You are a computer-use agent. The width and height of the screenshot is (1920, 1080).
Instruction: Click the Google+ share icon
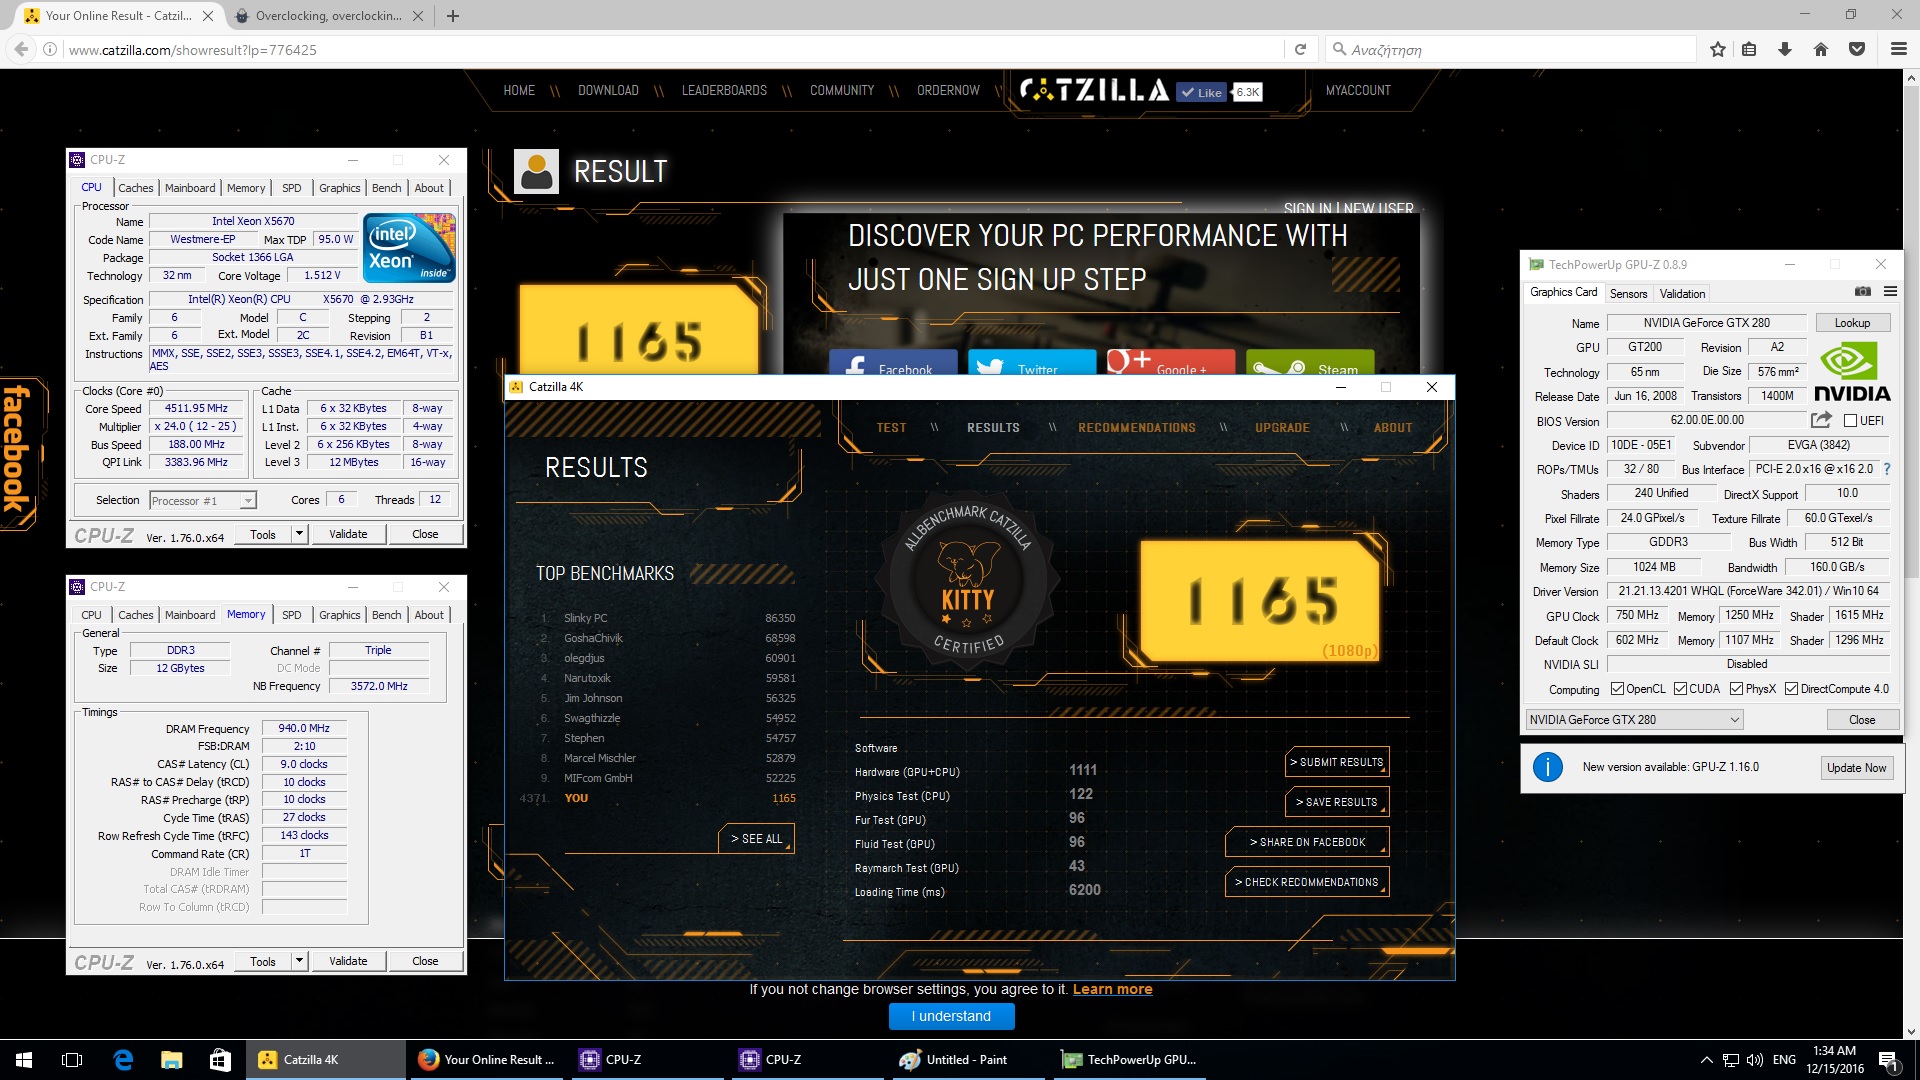coord(1171,363)
